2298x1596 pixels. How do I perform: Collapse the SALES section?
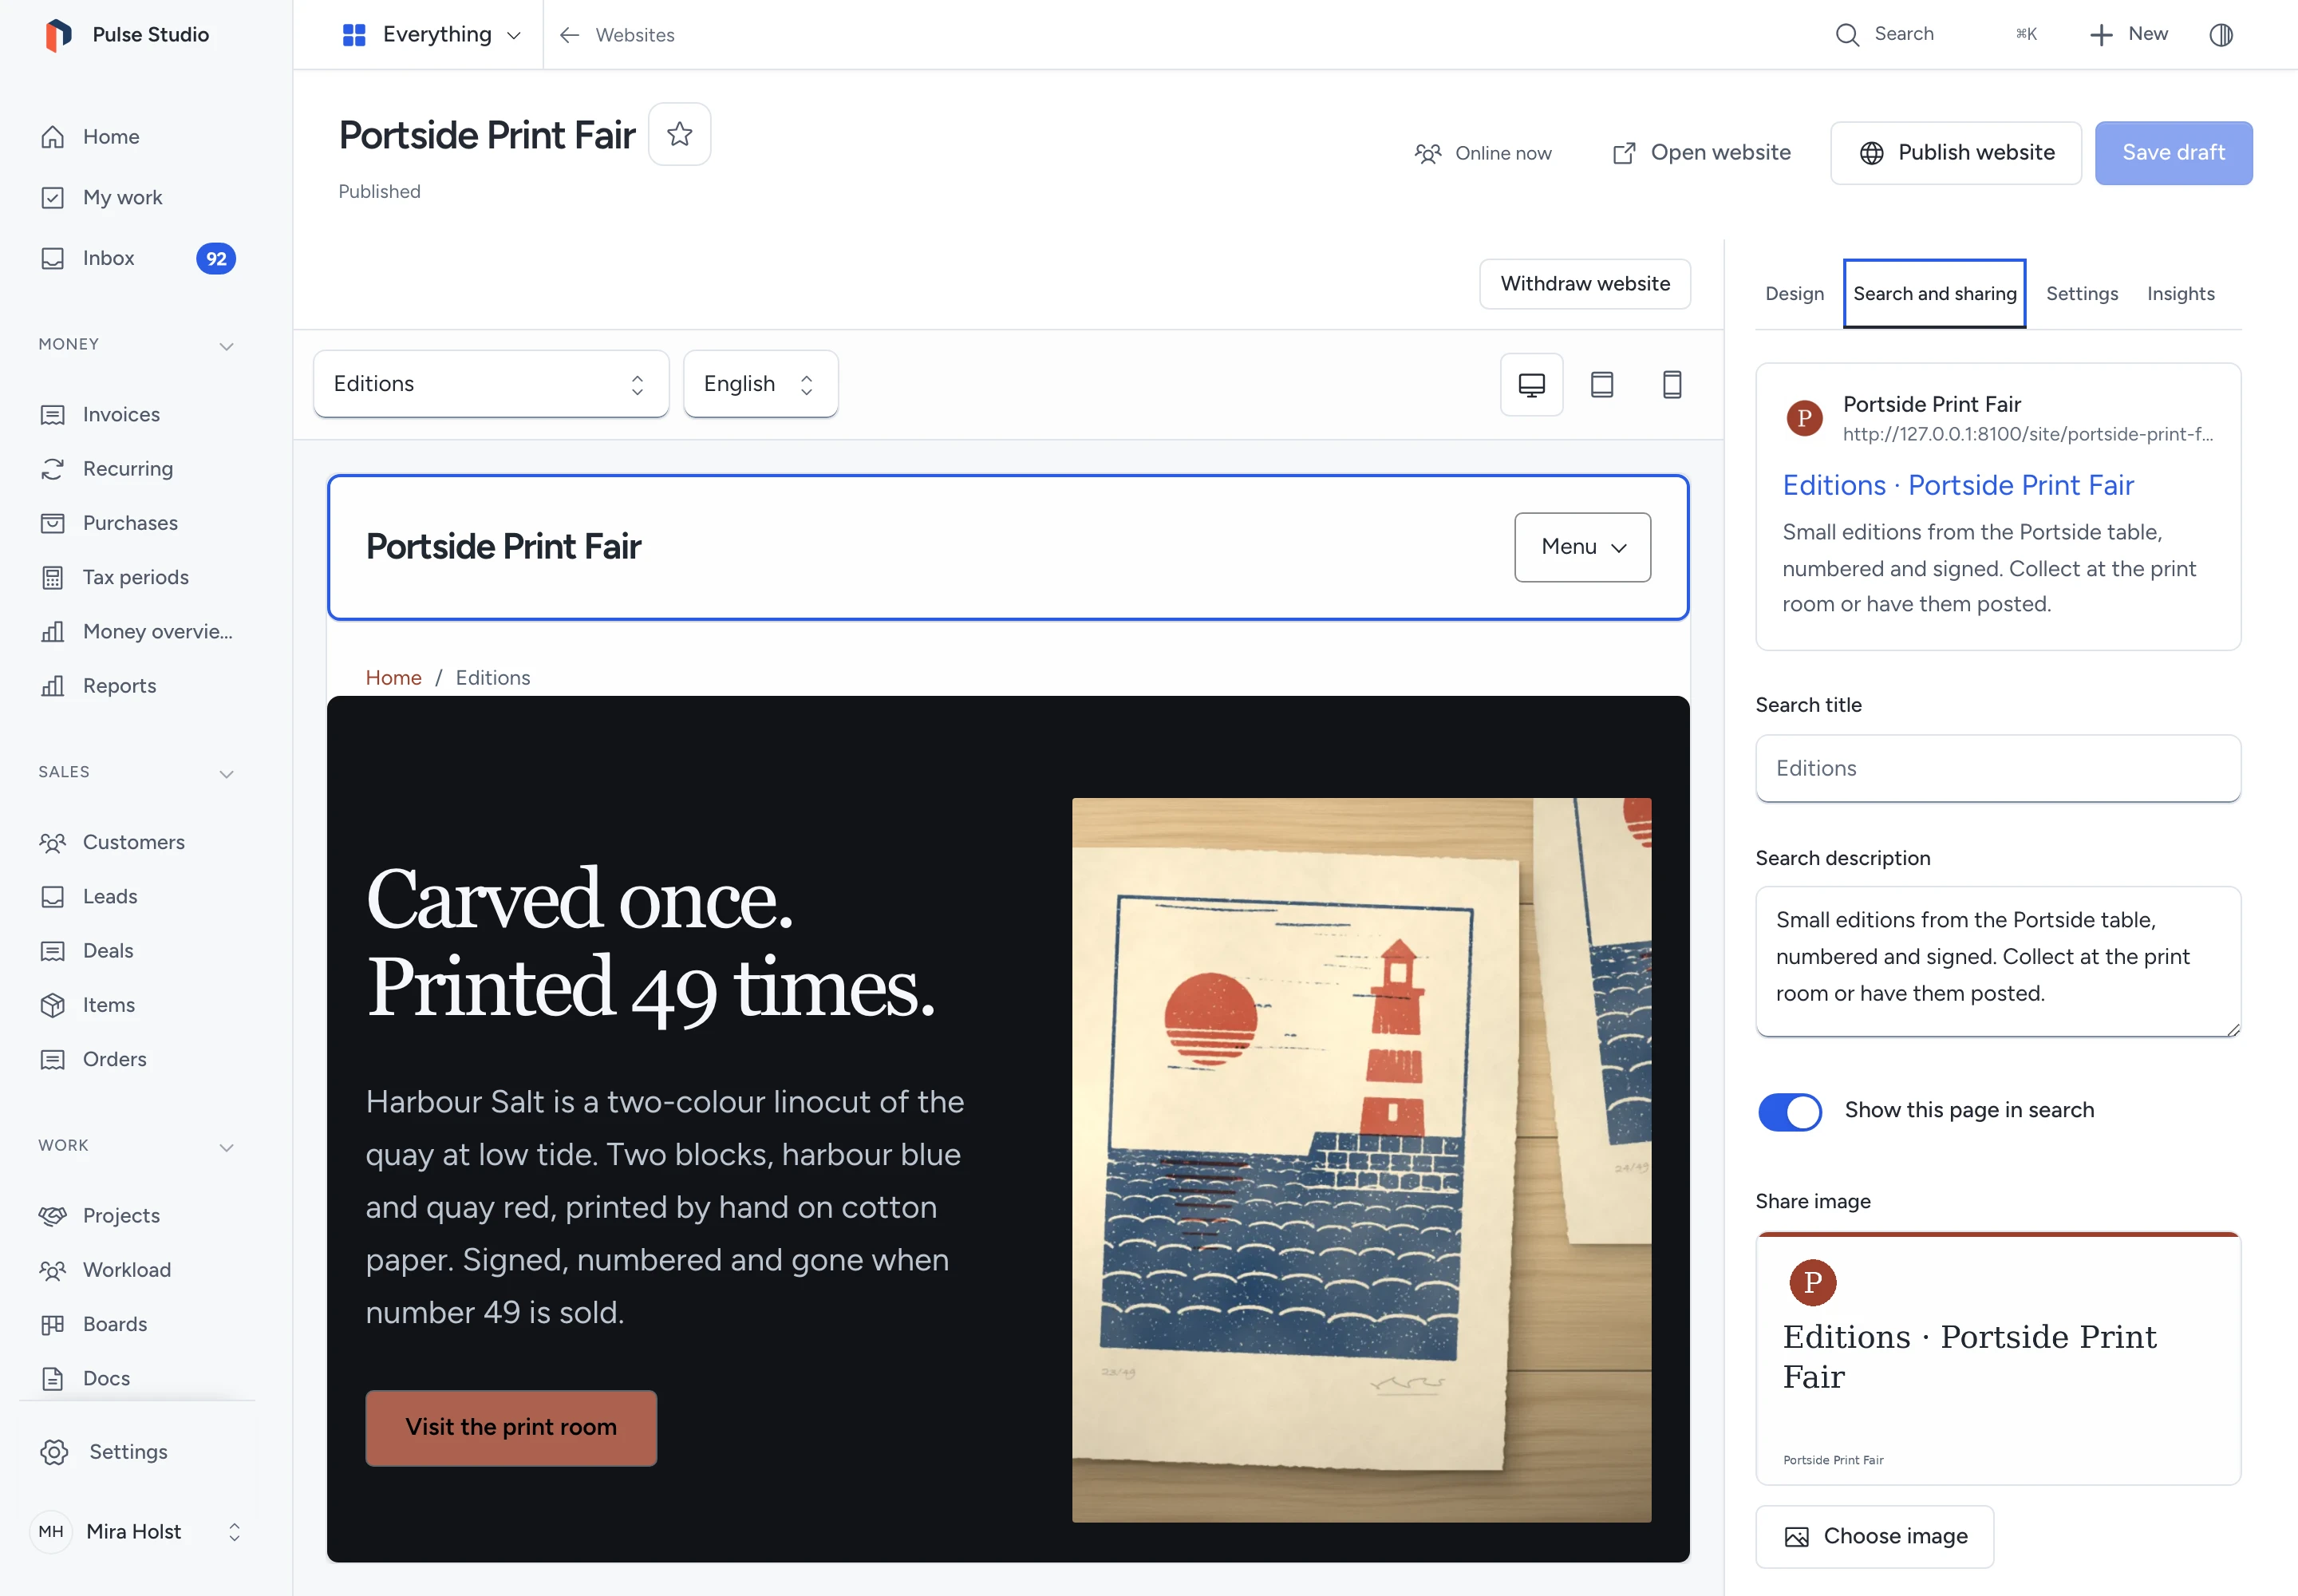pyautogui.click(x=227, y=774)
